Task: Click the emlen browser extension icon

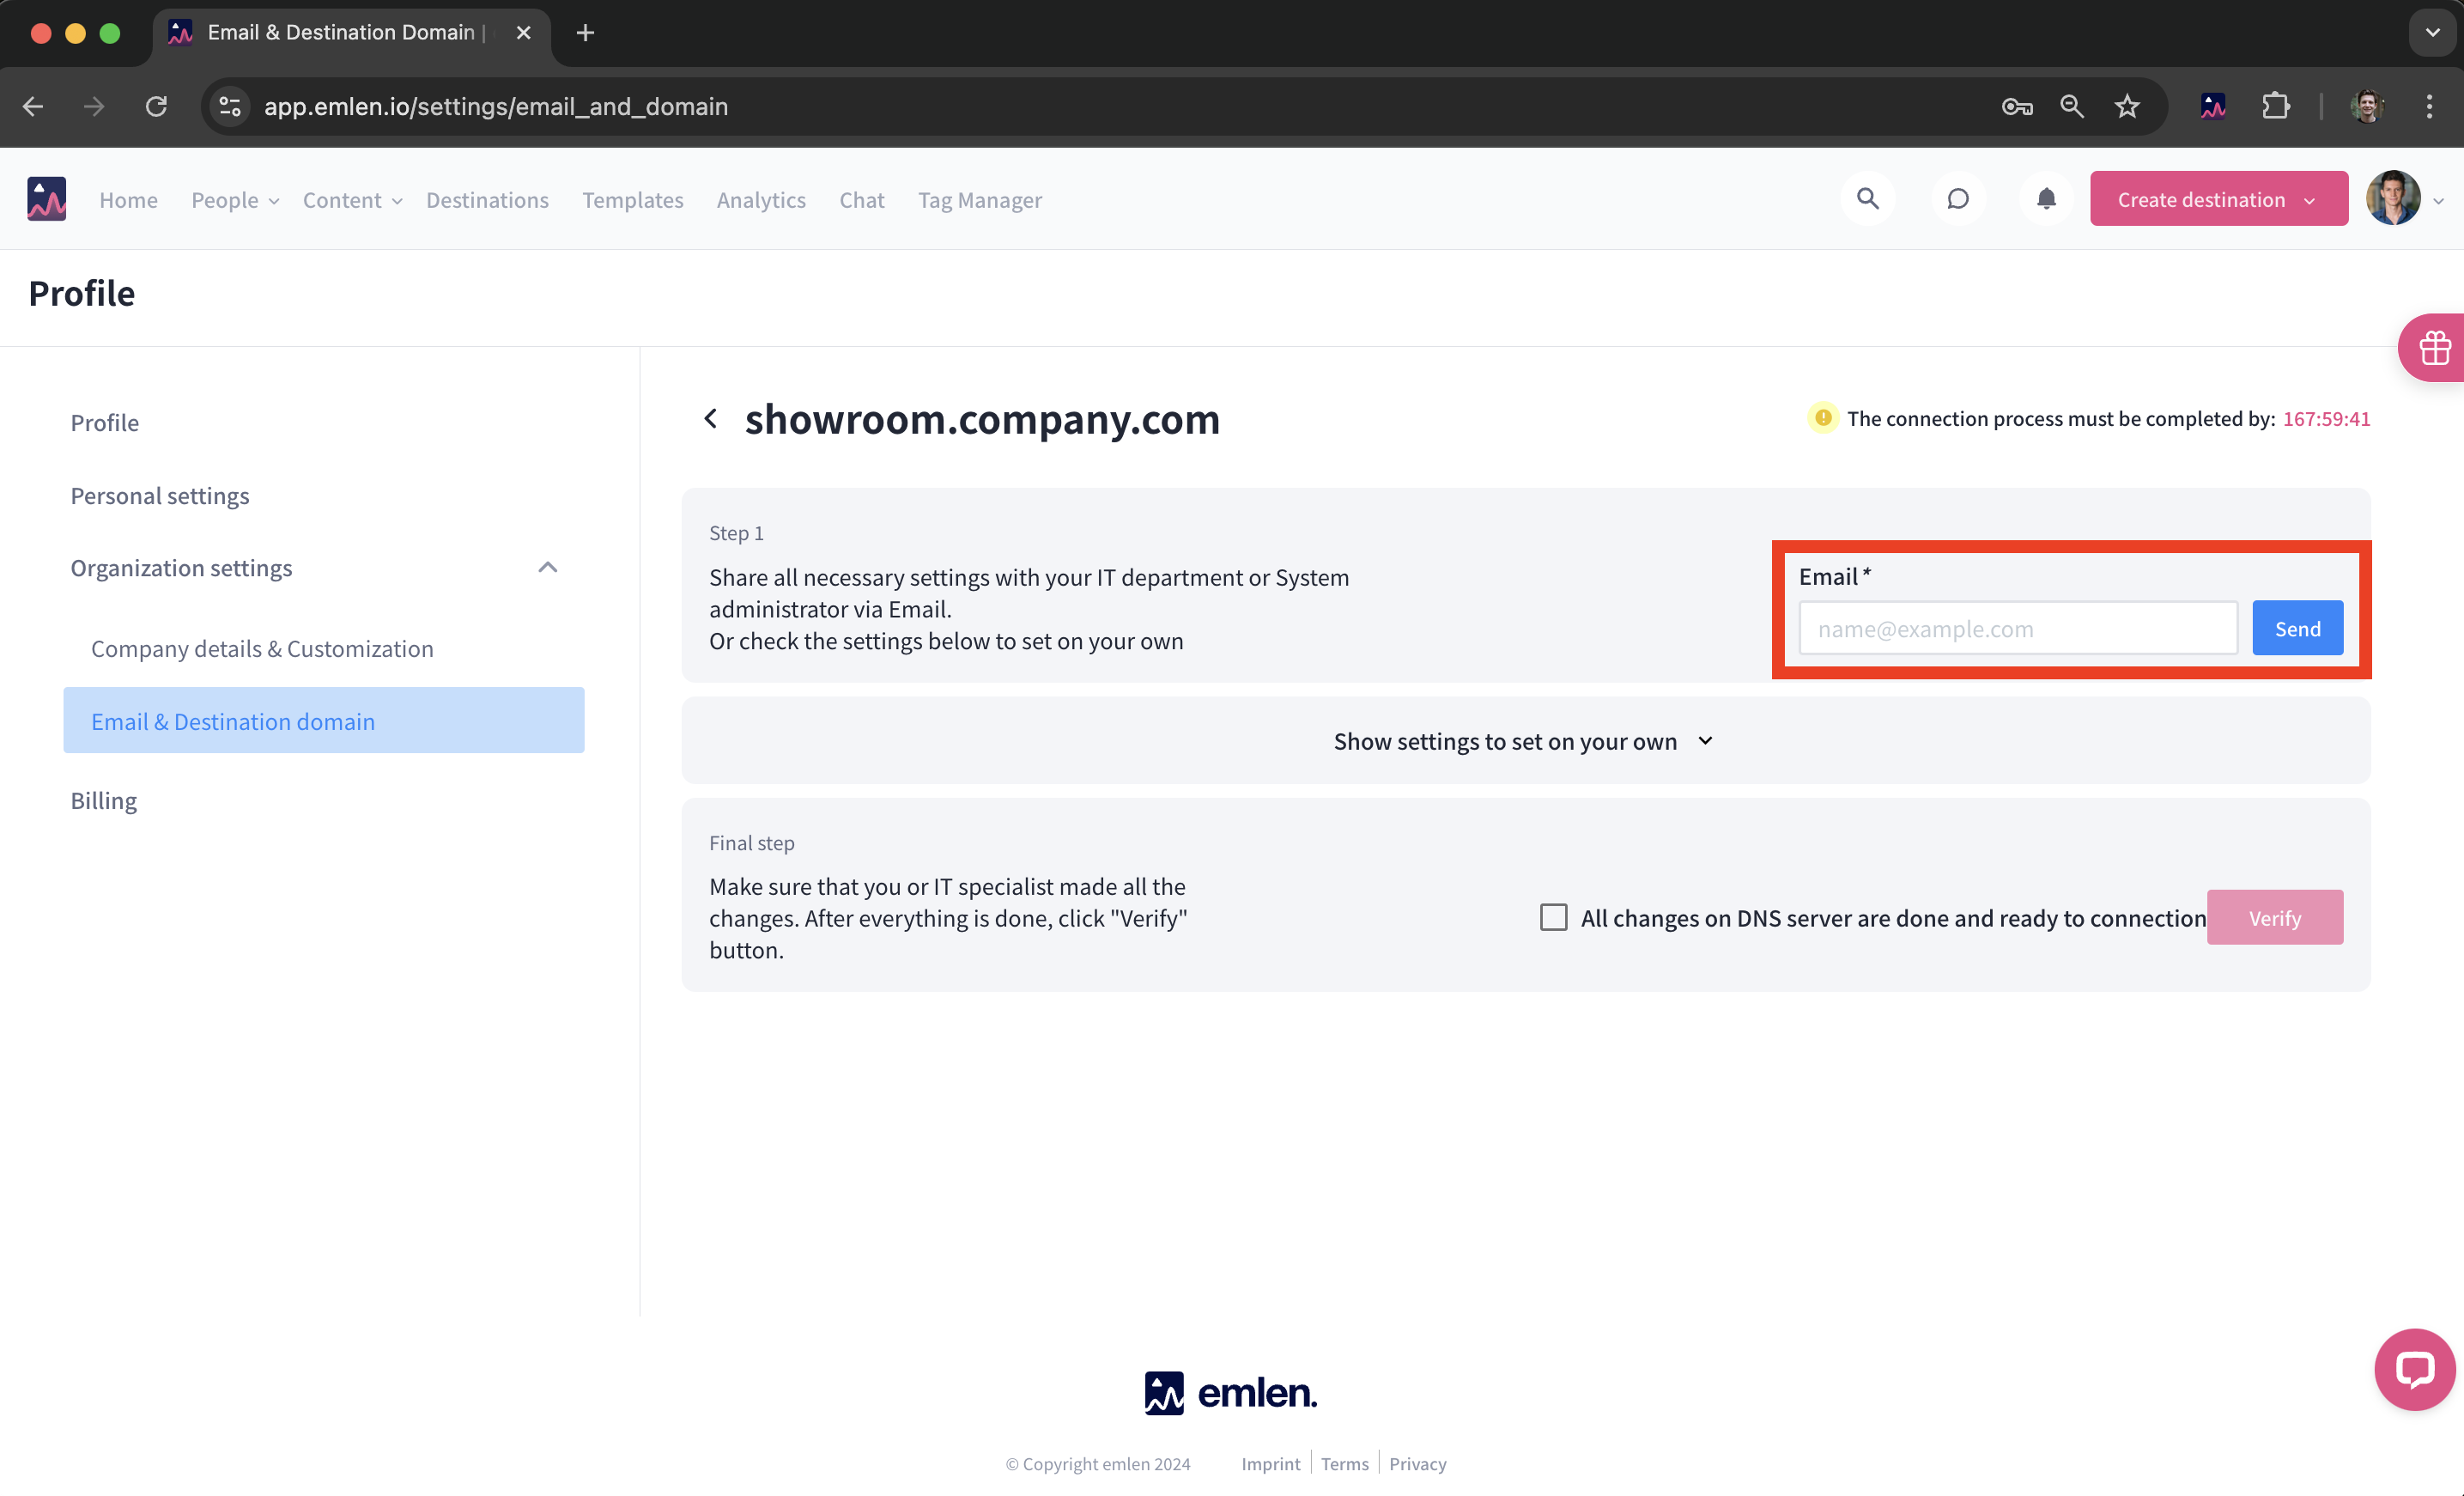Action: (x=2212, y=106)
